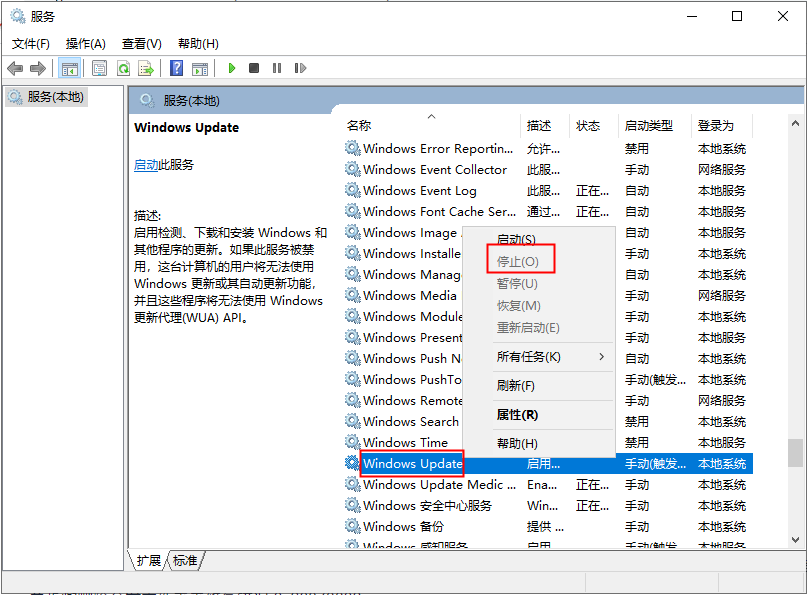
Task: Choose 恢复(M) in the context menu
Action: 519,306
